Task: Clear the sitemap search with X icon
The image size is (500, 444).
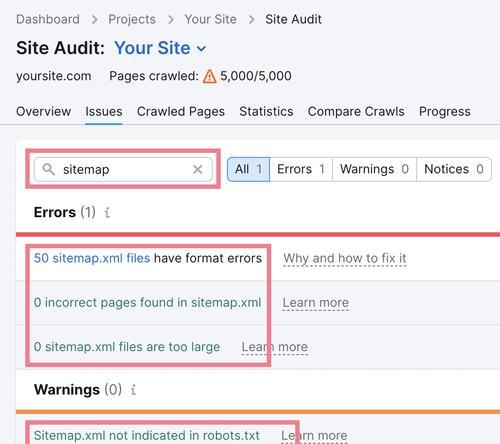Action: tap(198, 169)
